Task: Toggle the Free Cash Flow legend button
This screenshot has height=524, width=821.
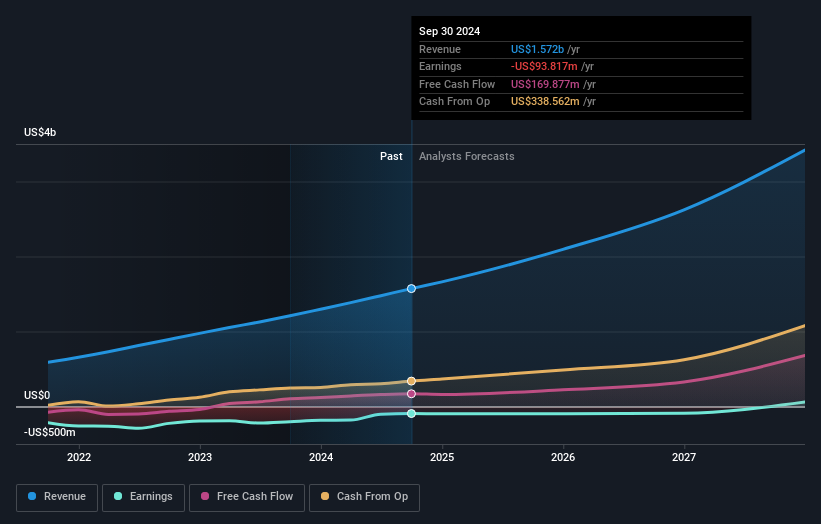Action: pyautogui.click(x=247, y=497)
